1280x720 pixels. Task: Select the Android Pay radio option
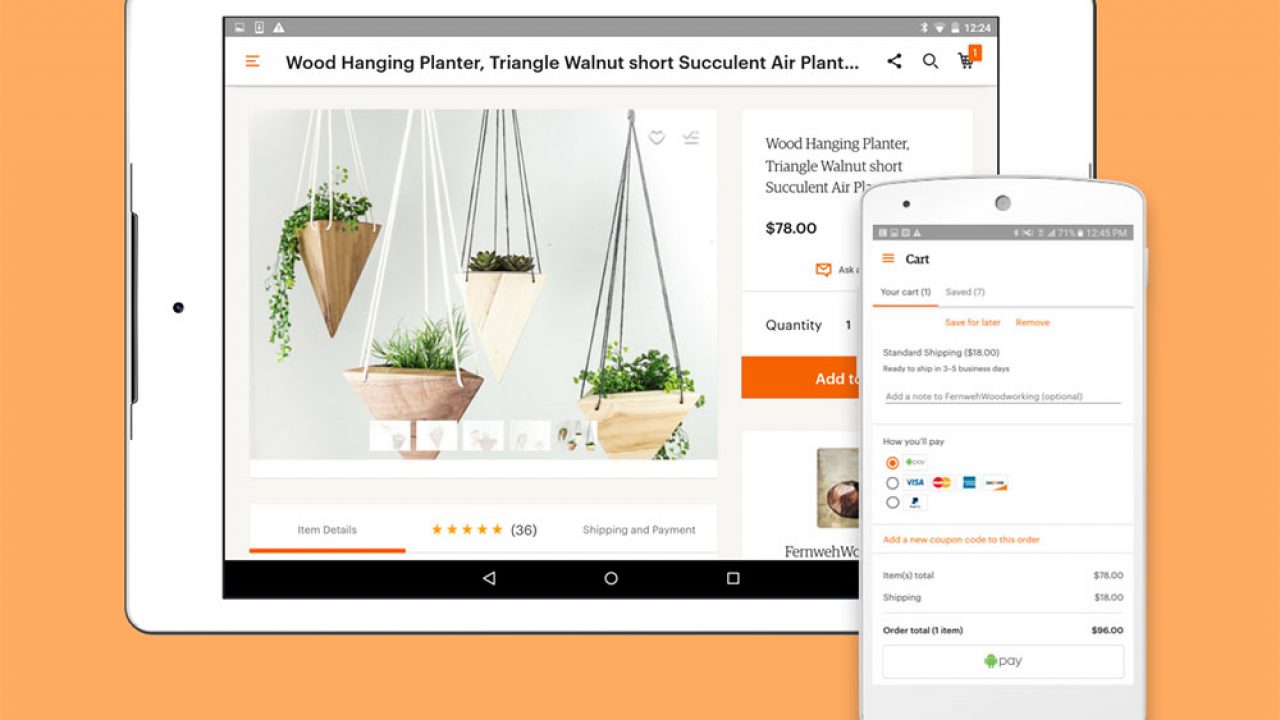pos(892,463)
